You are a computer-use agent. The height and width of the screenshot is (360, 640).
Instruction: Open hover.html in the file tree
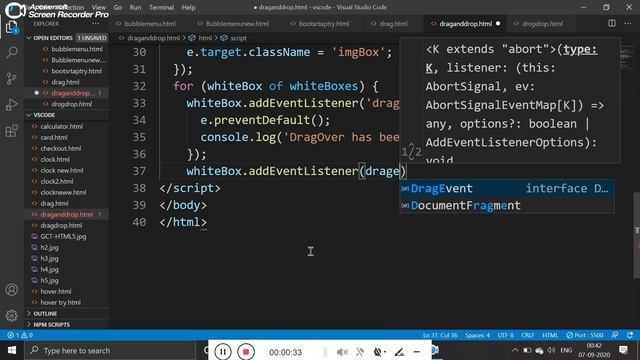[x=56, y=291]
